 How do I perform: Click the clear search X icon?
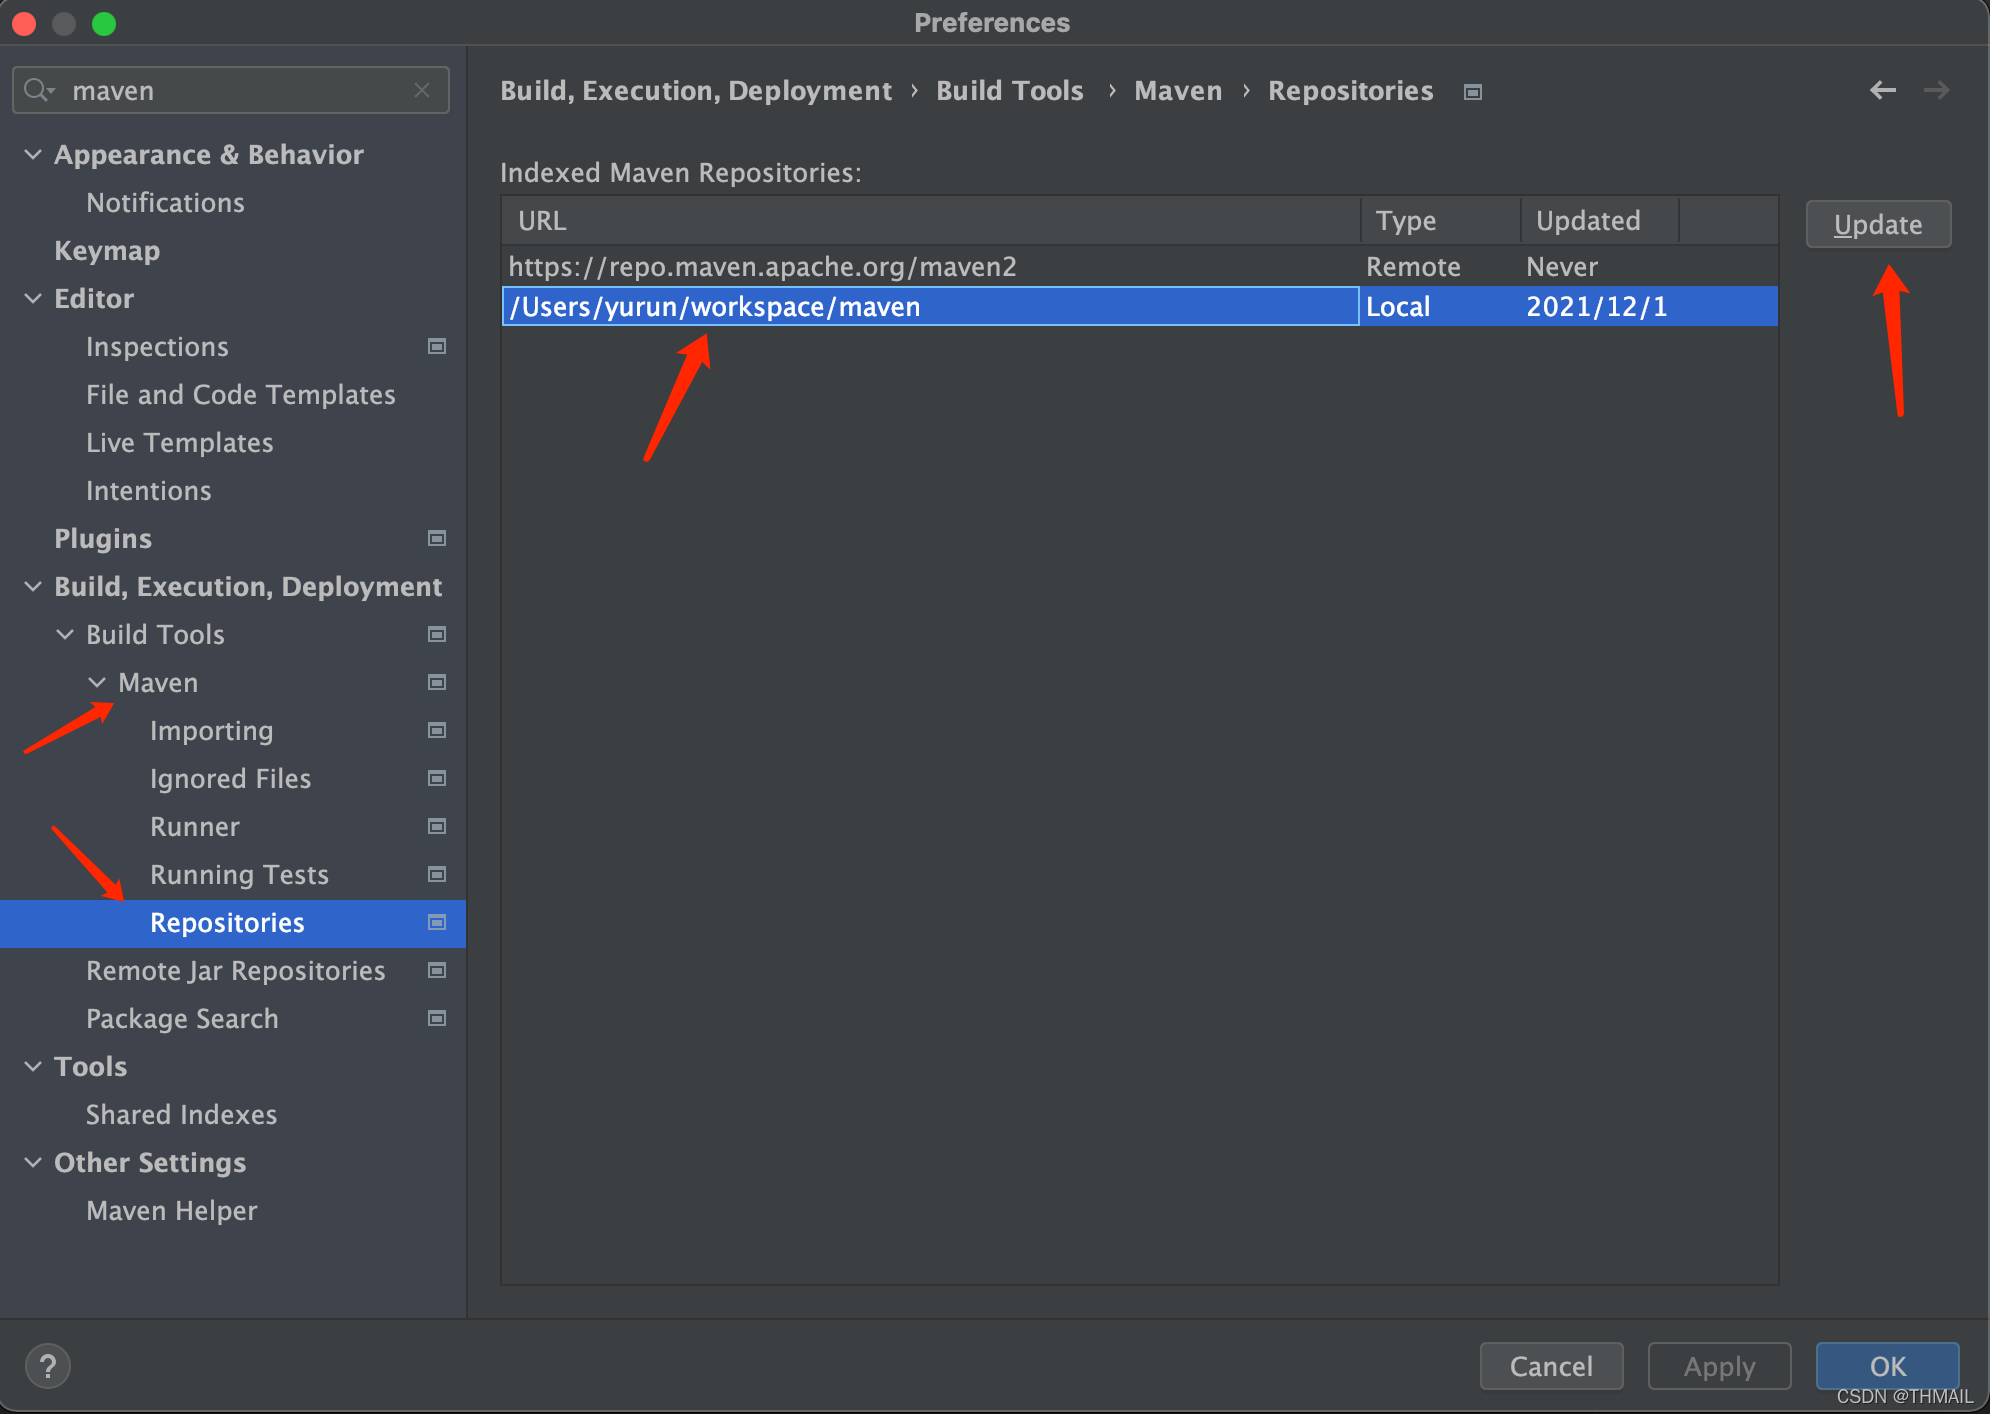[422, 90]
